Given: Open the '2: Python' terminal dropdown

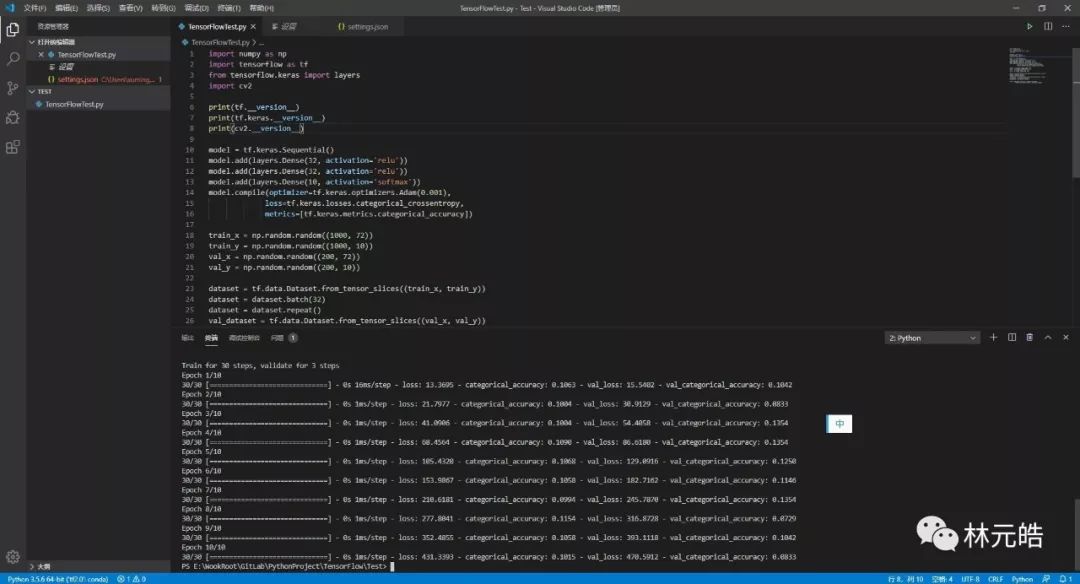Looking at the screenshot, I should [932, 338].
